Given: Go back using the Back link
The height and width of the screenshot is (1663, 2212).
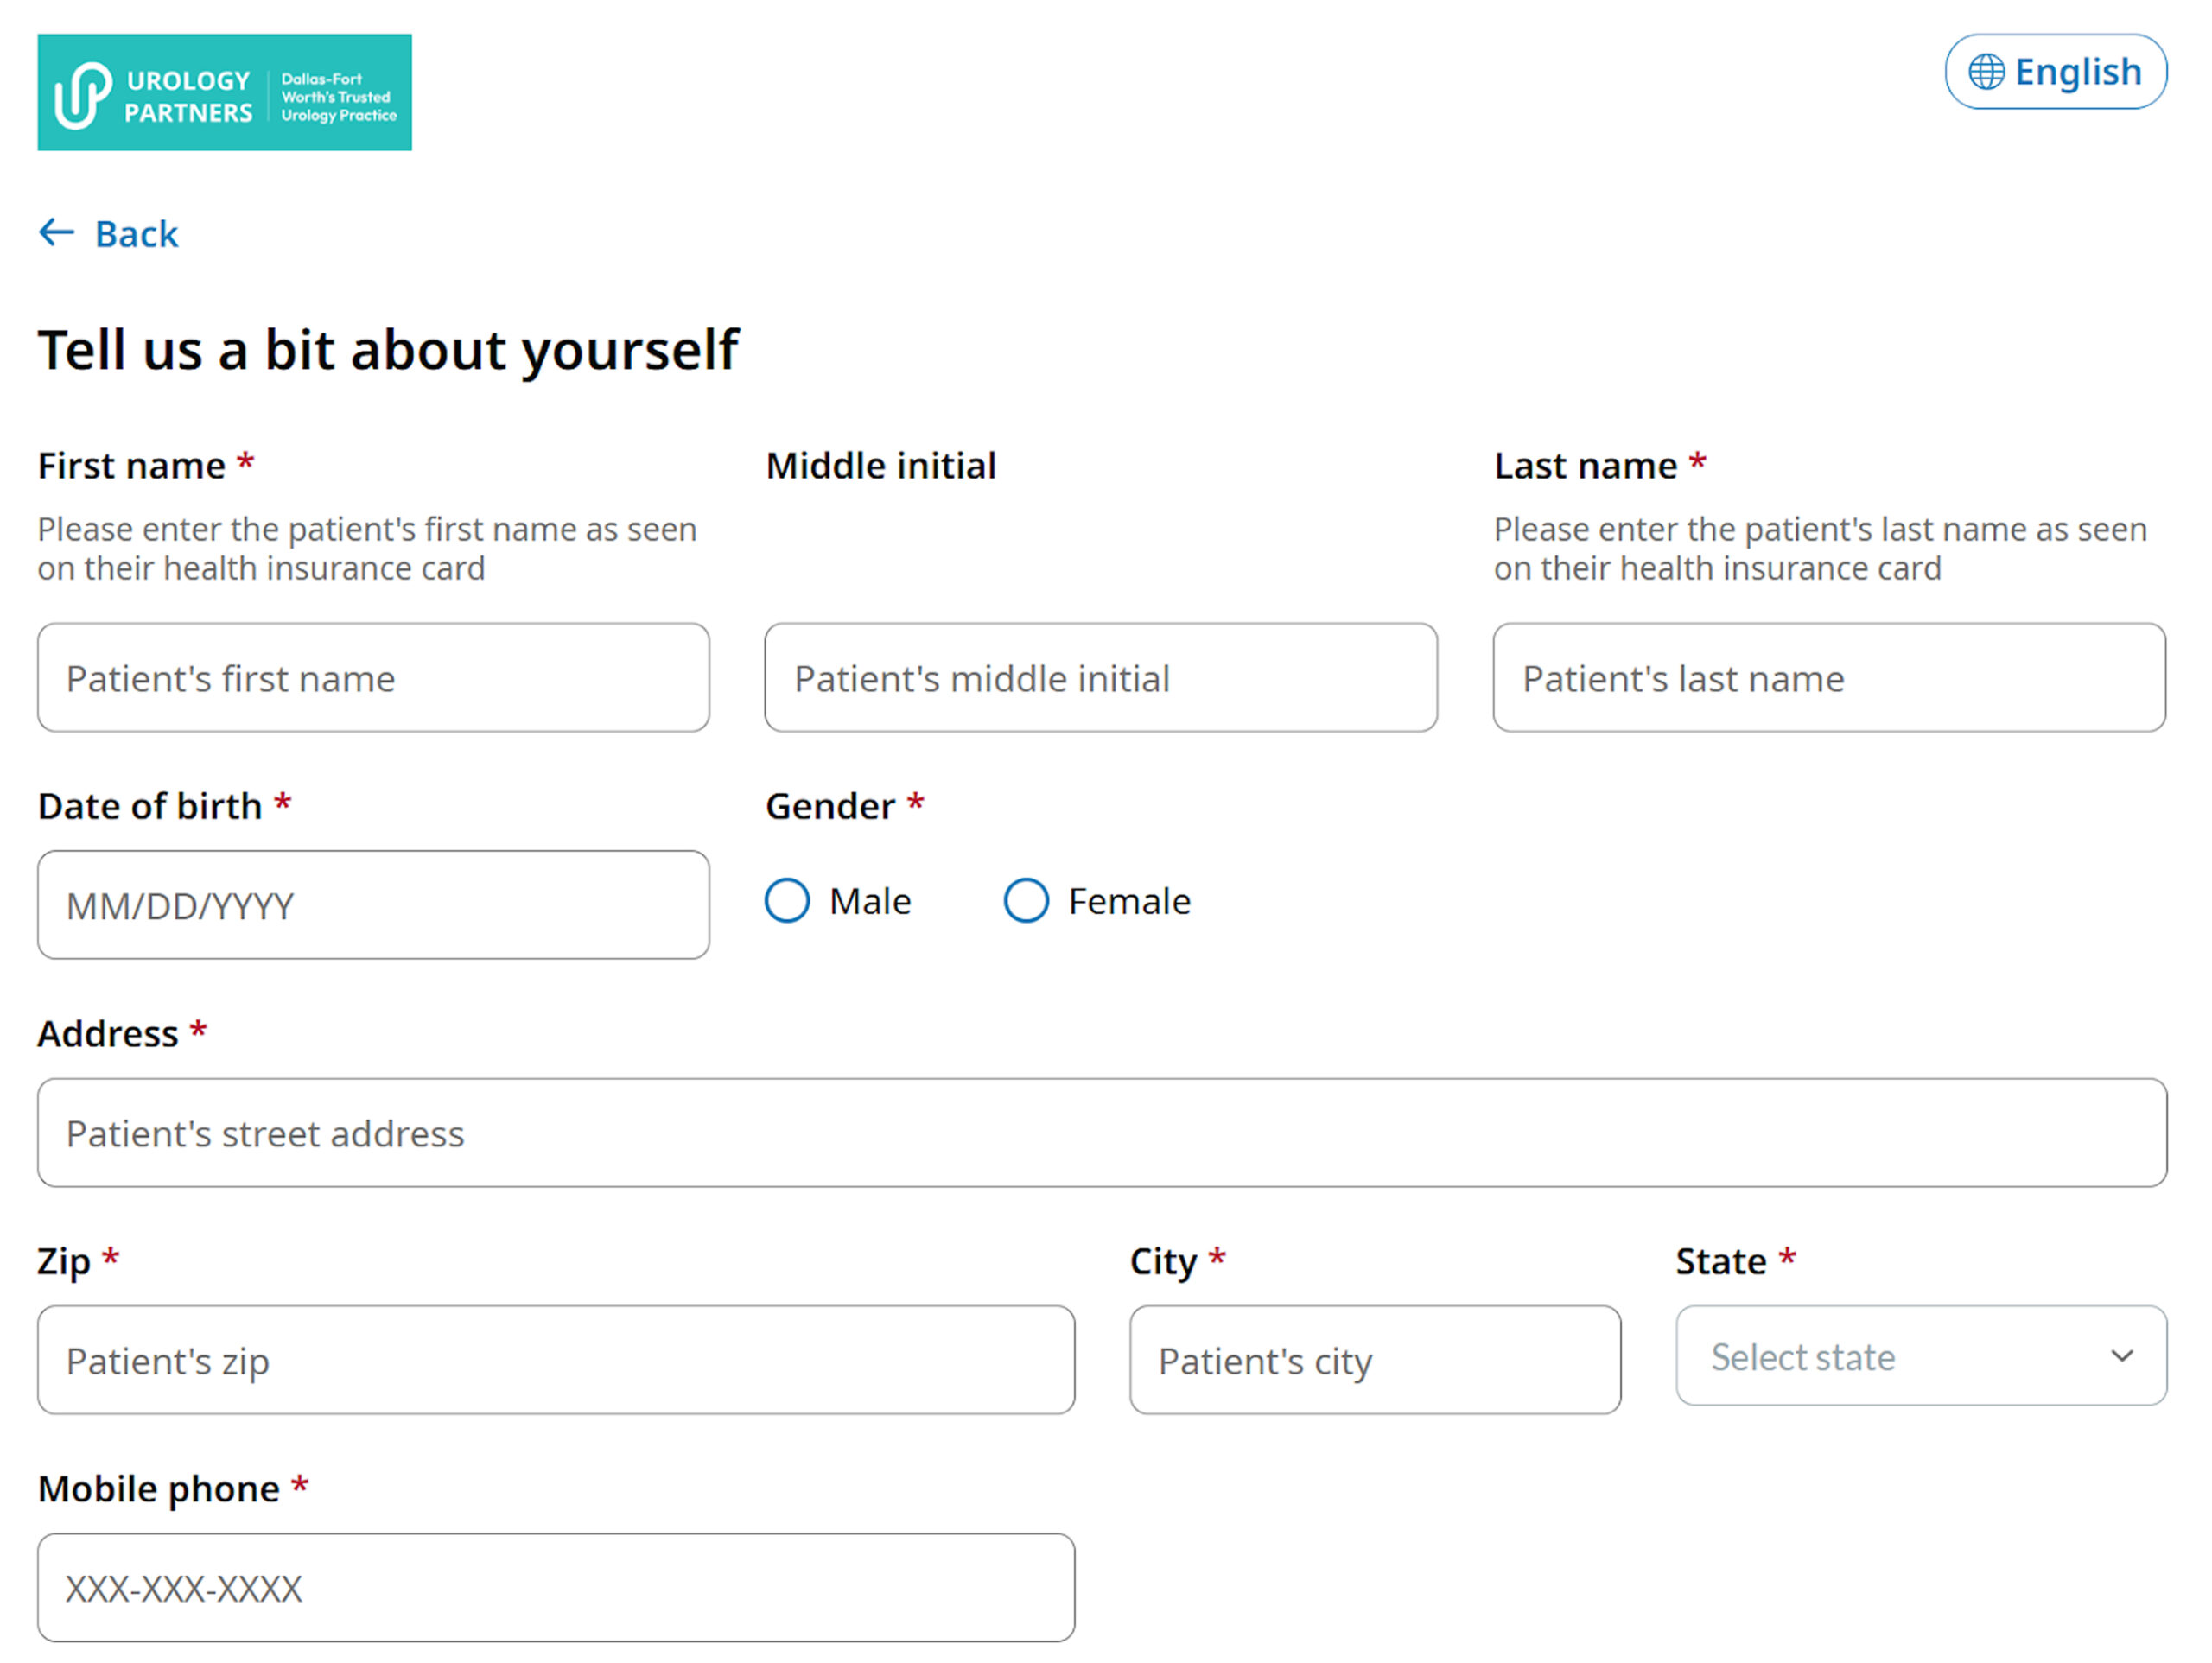Looking at the screenshot, I should coord(136,234).
